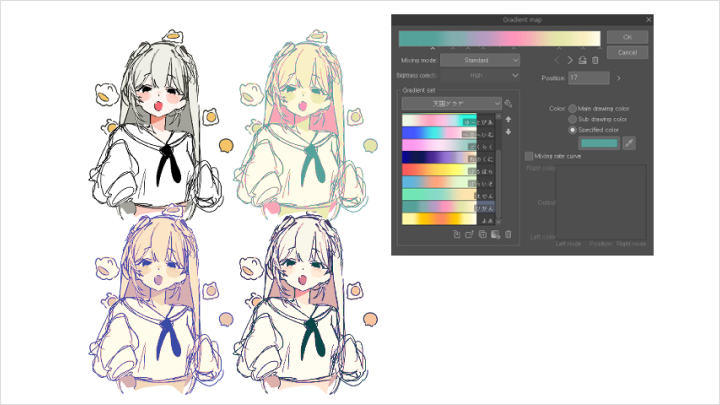Screen dimensions: 720x405
Task: Open the Mixing mode Standard dropdown
Action: pos(480,60)
